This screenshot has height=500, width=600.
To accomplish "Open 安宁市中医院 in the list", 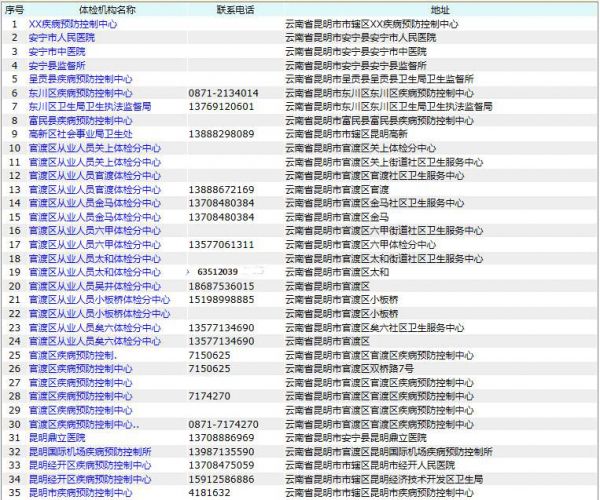I will (x=57, y=50).
